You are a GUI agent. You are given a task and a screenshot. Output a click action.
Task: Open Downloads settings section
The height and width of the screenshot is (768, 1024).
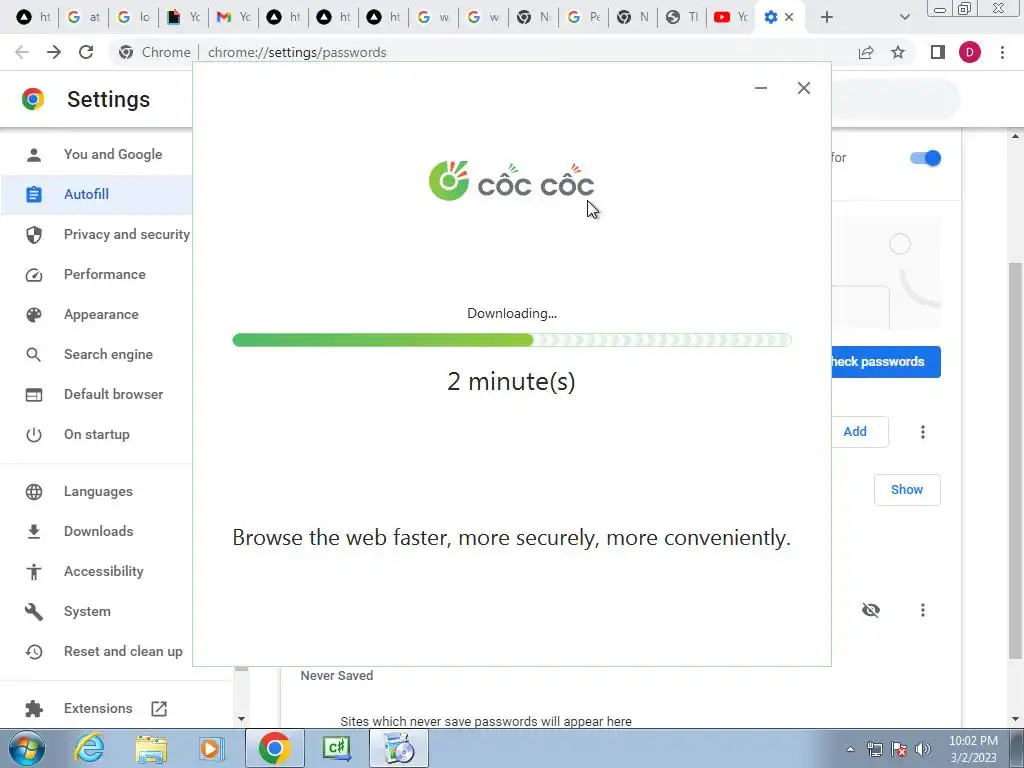pyautogui.click(x=99, y=532)
